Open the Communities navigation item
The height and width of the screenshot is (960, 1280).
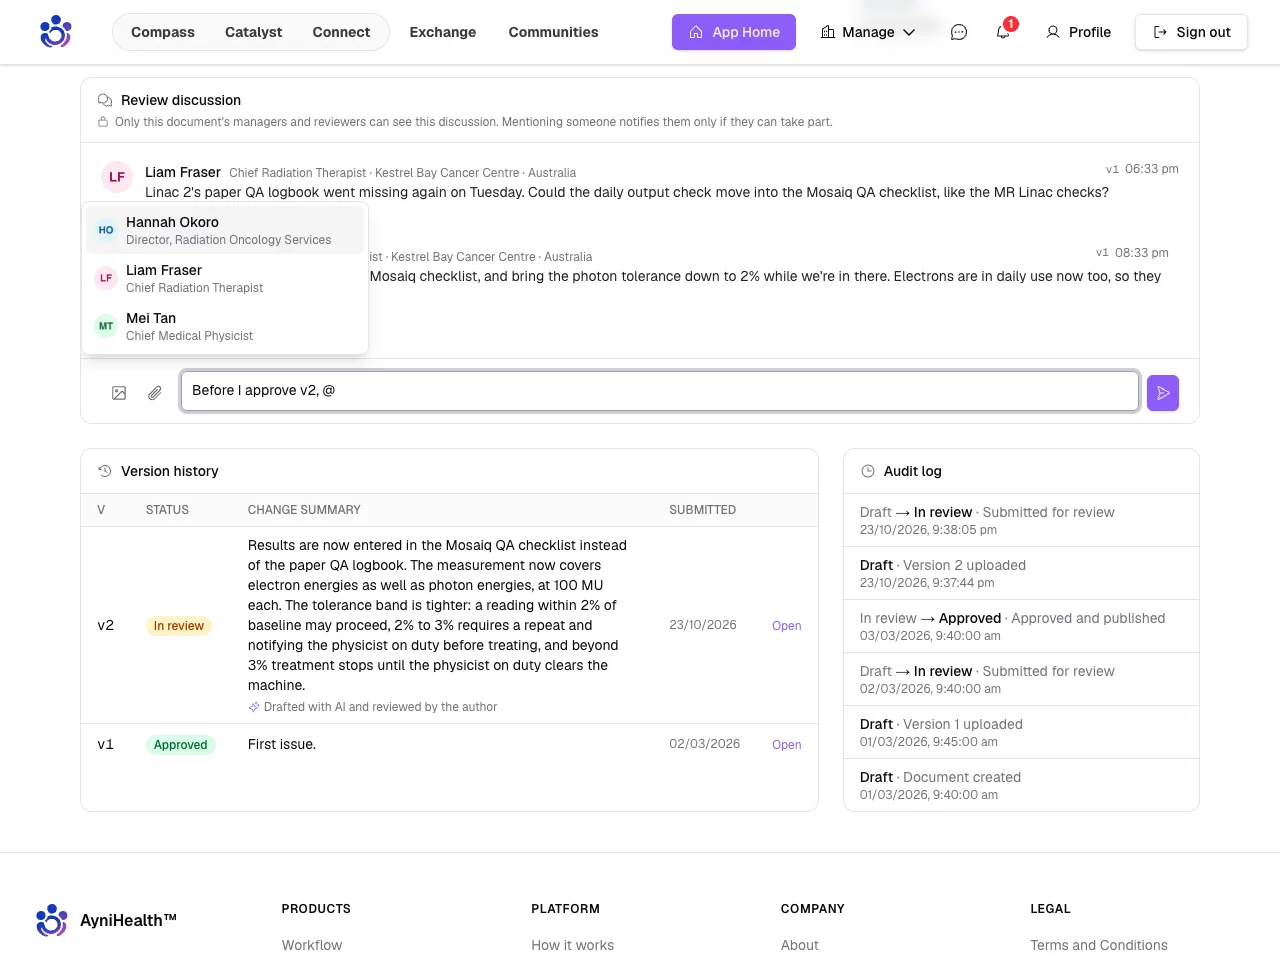coord(553,32)
